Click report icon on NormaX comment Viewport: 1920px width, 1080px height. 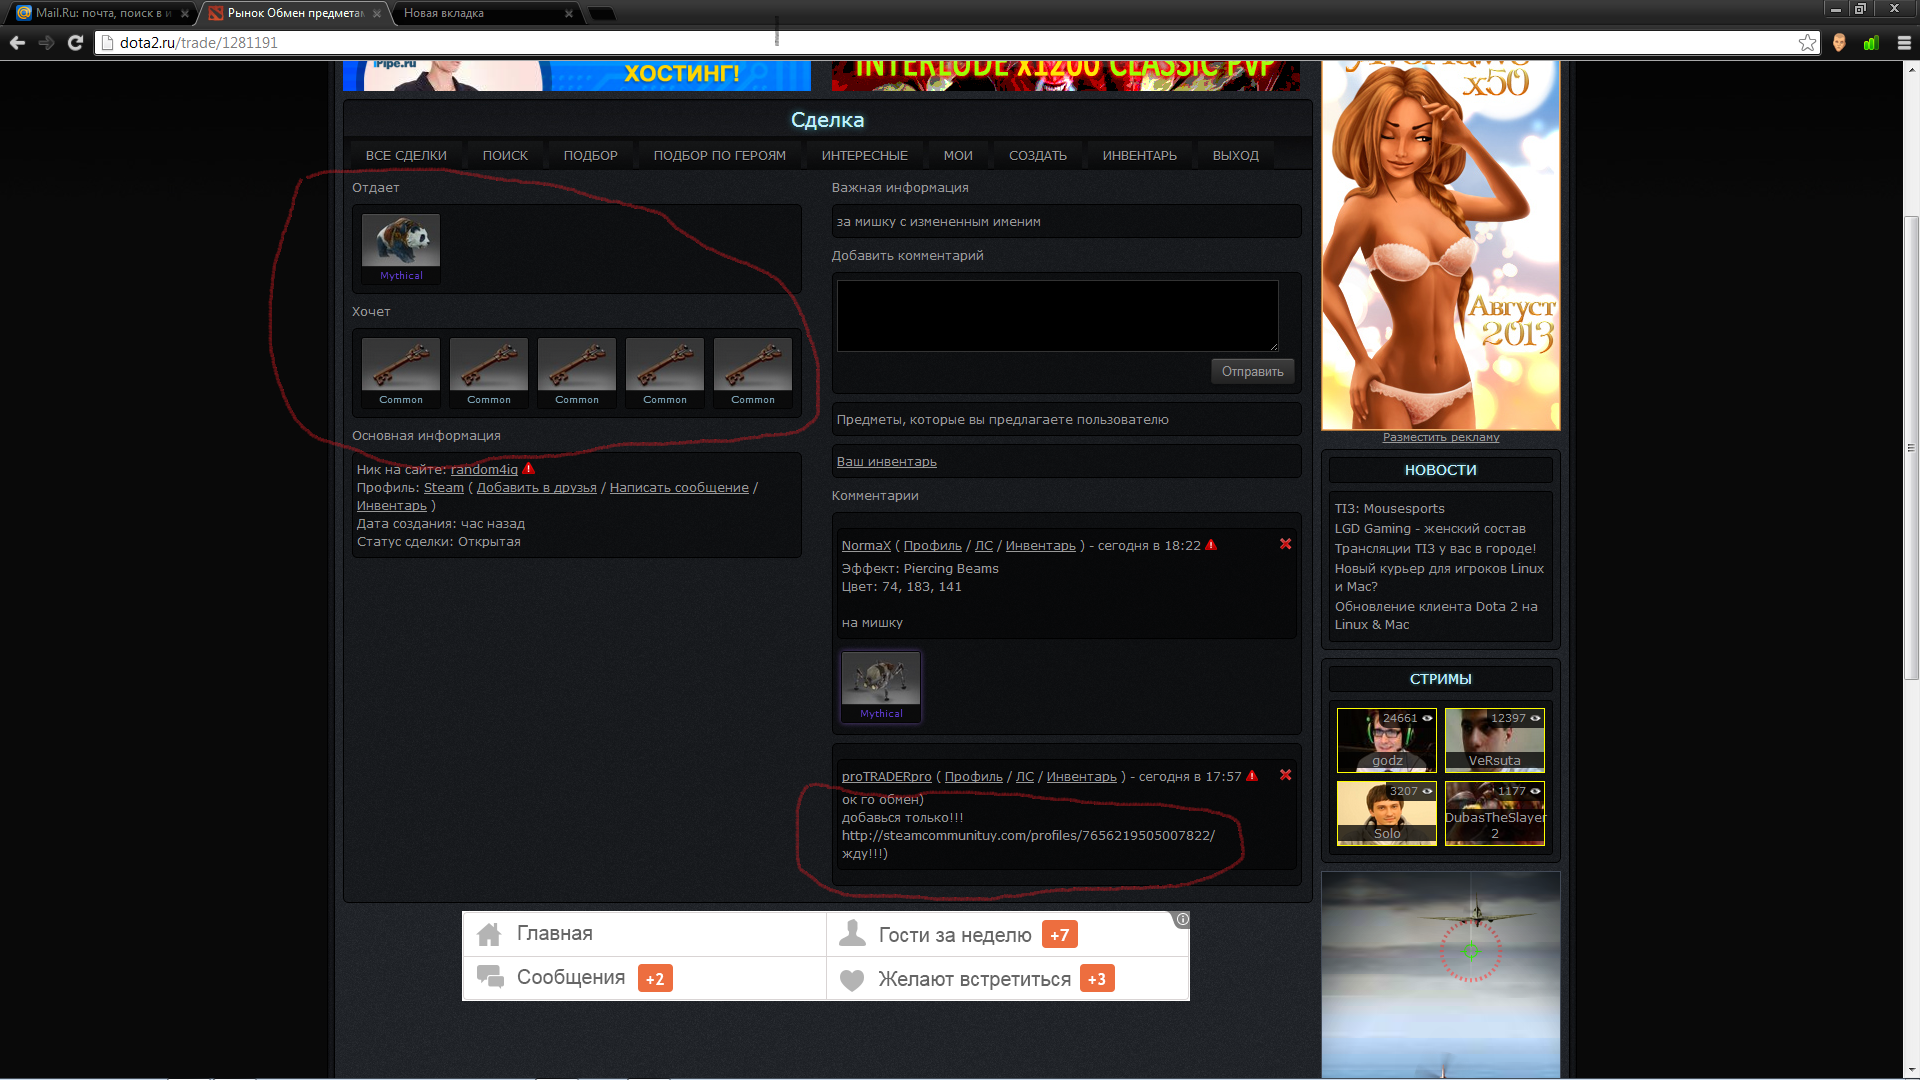(1211, 544)
